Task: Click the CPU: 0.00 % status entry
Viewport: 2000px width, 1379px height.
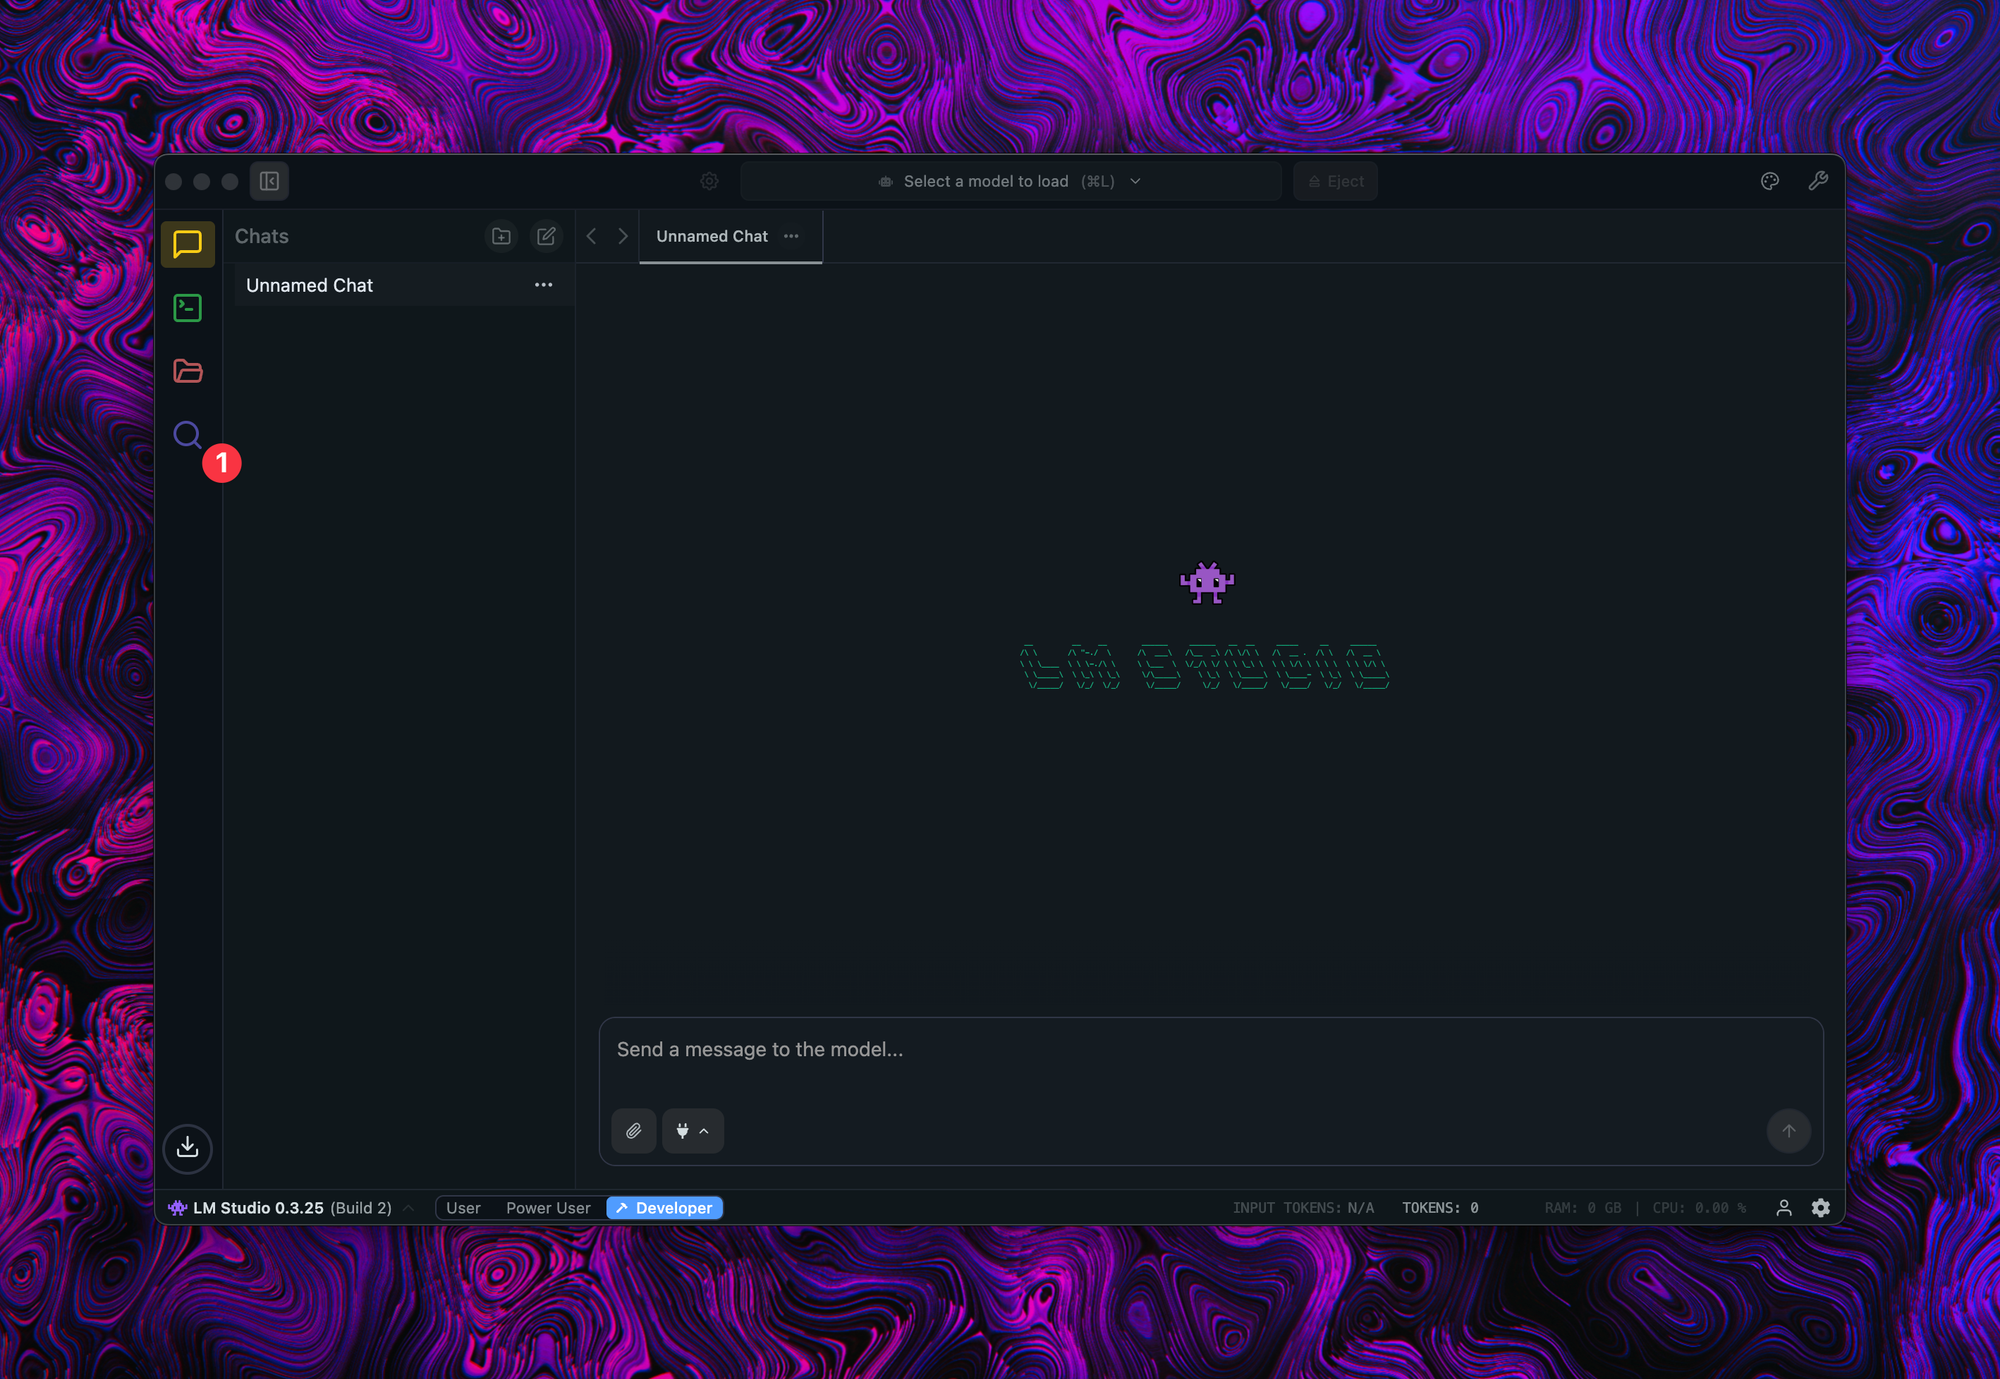Action: 1699,1208
